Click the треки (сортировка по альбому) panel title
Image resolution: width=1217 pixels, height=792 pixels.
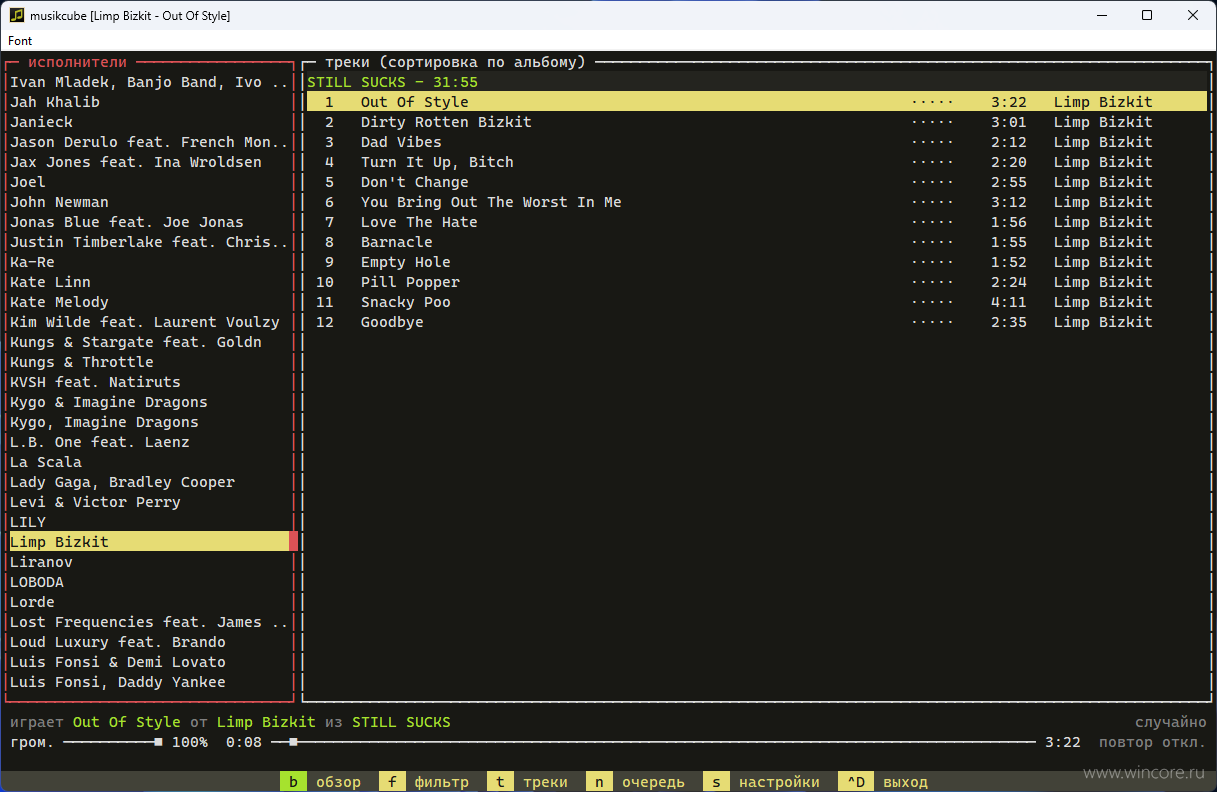pos(455,62)
